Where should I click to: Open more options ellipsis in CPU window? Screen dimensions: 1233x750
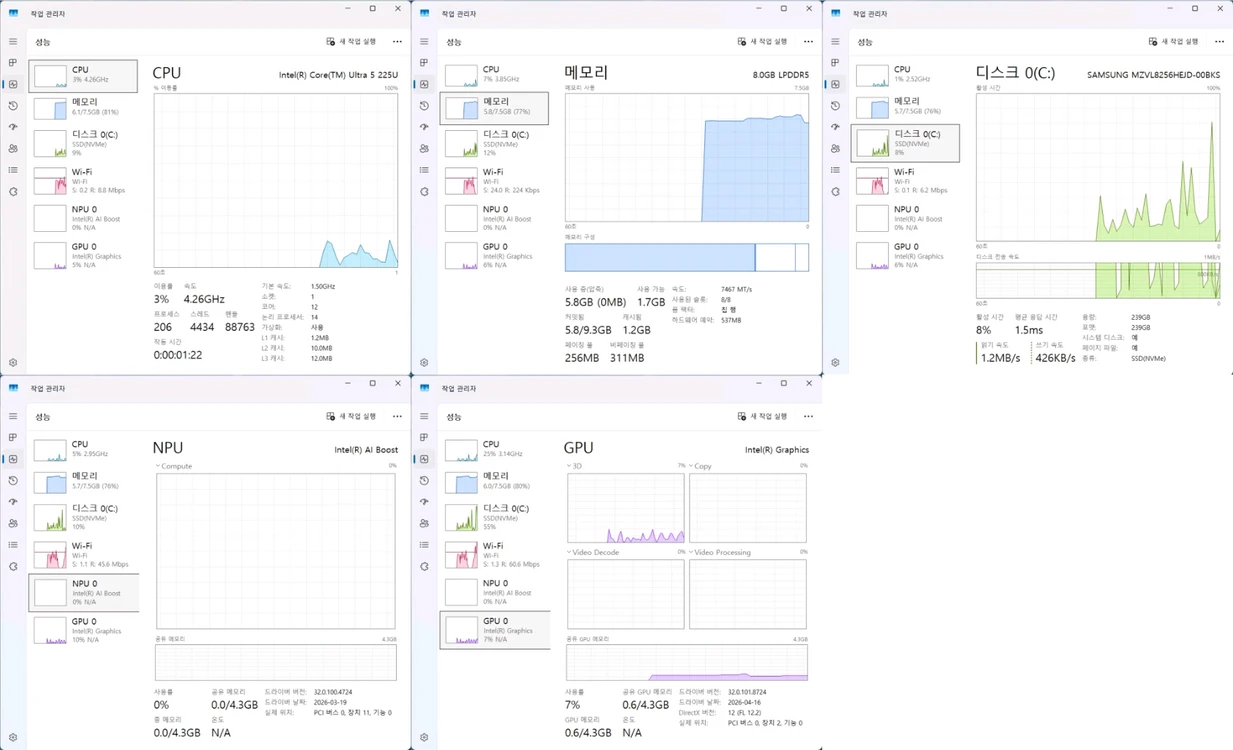(x=397, y=42)
